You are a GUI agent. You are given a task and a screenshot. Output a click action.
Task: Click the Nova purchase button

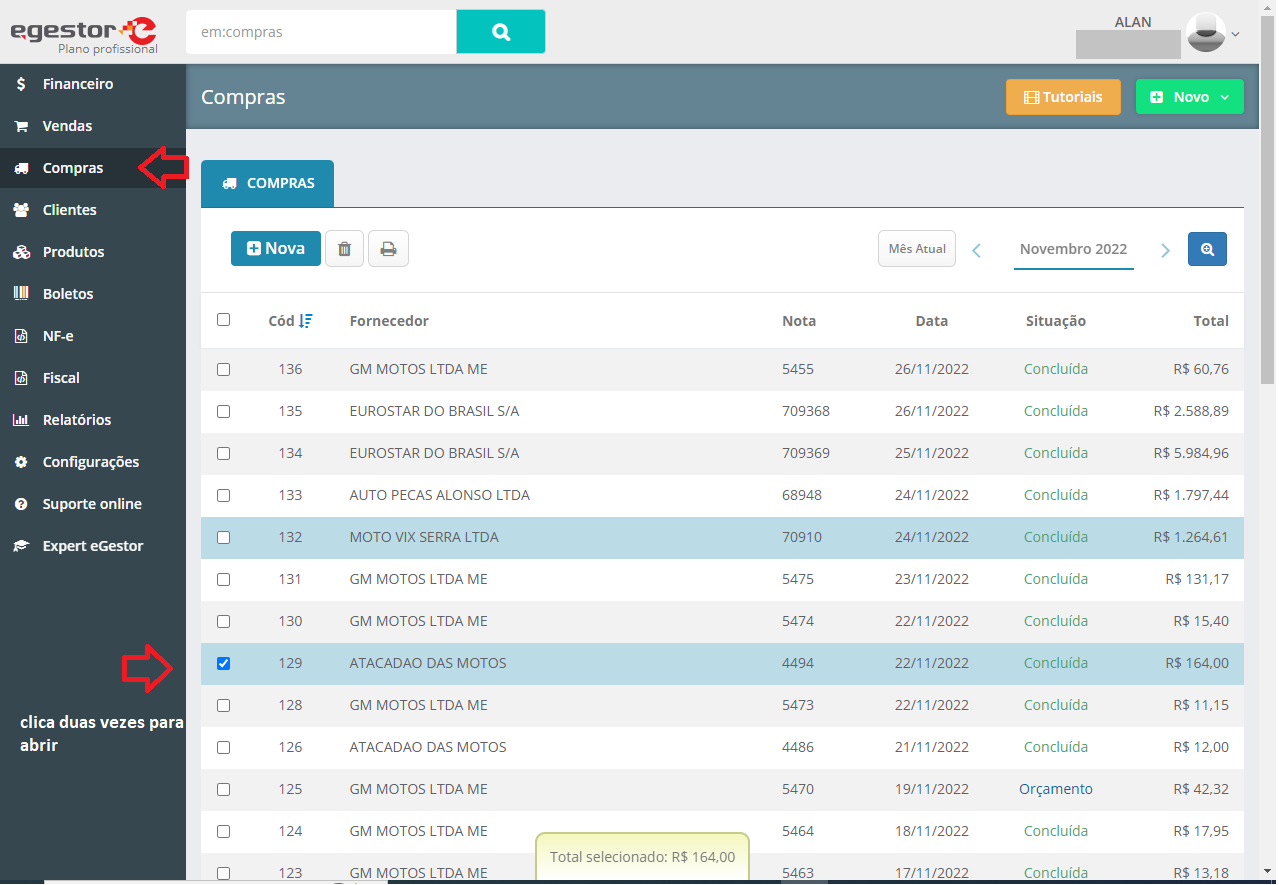click(276, 248)
